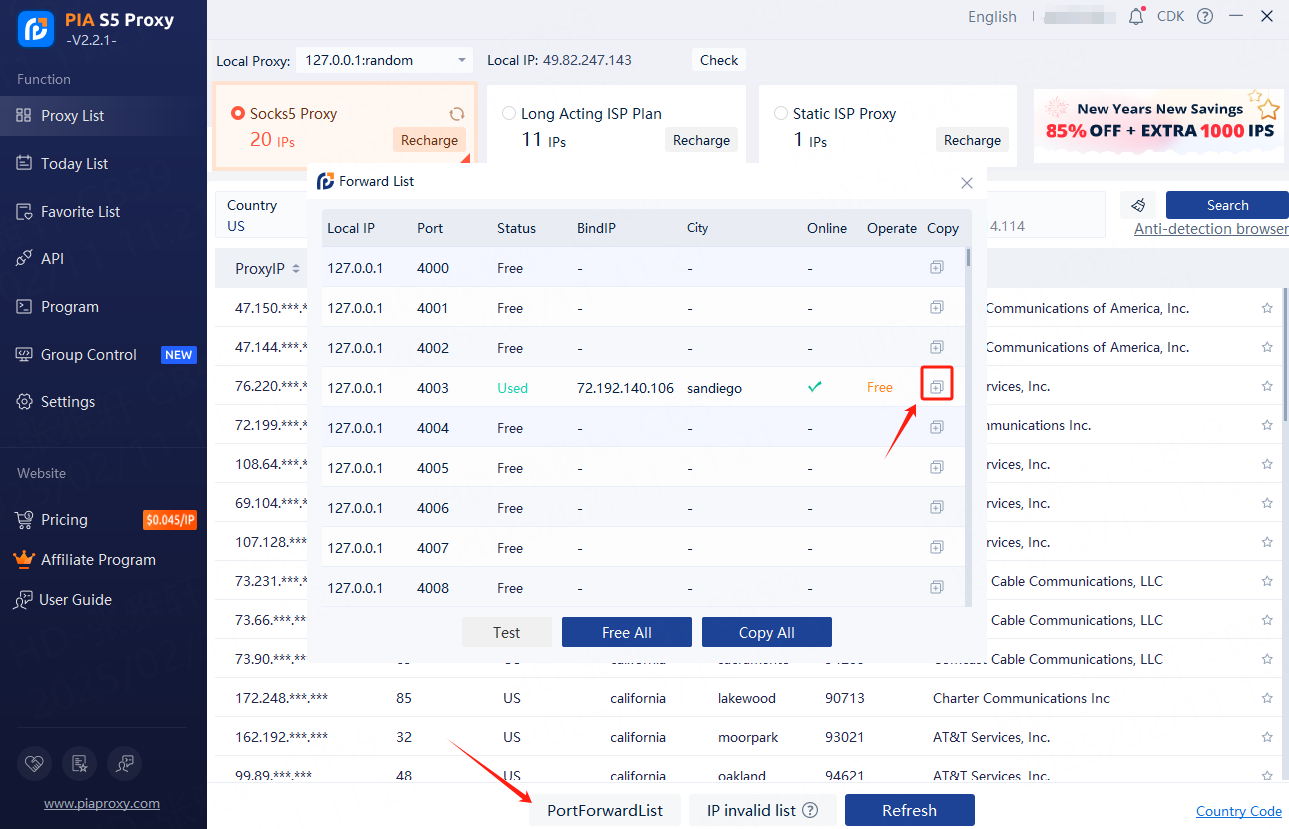Copy the port 4003 forward entry

pyautogui.click(x=937, y=387)
